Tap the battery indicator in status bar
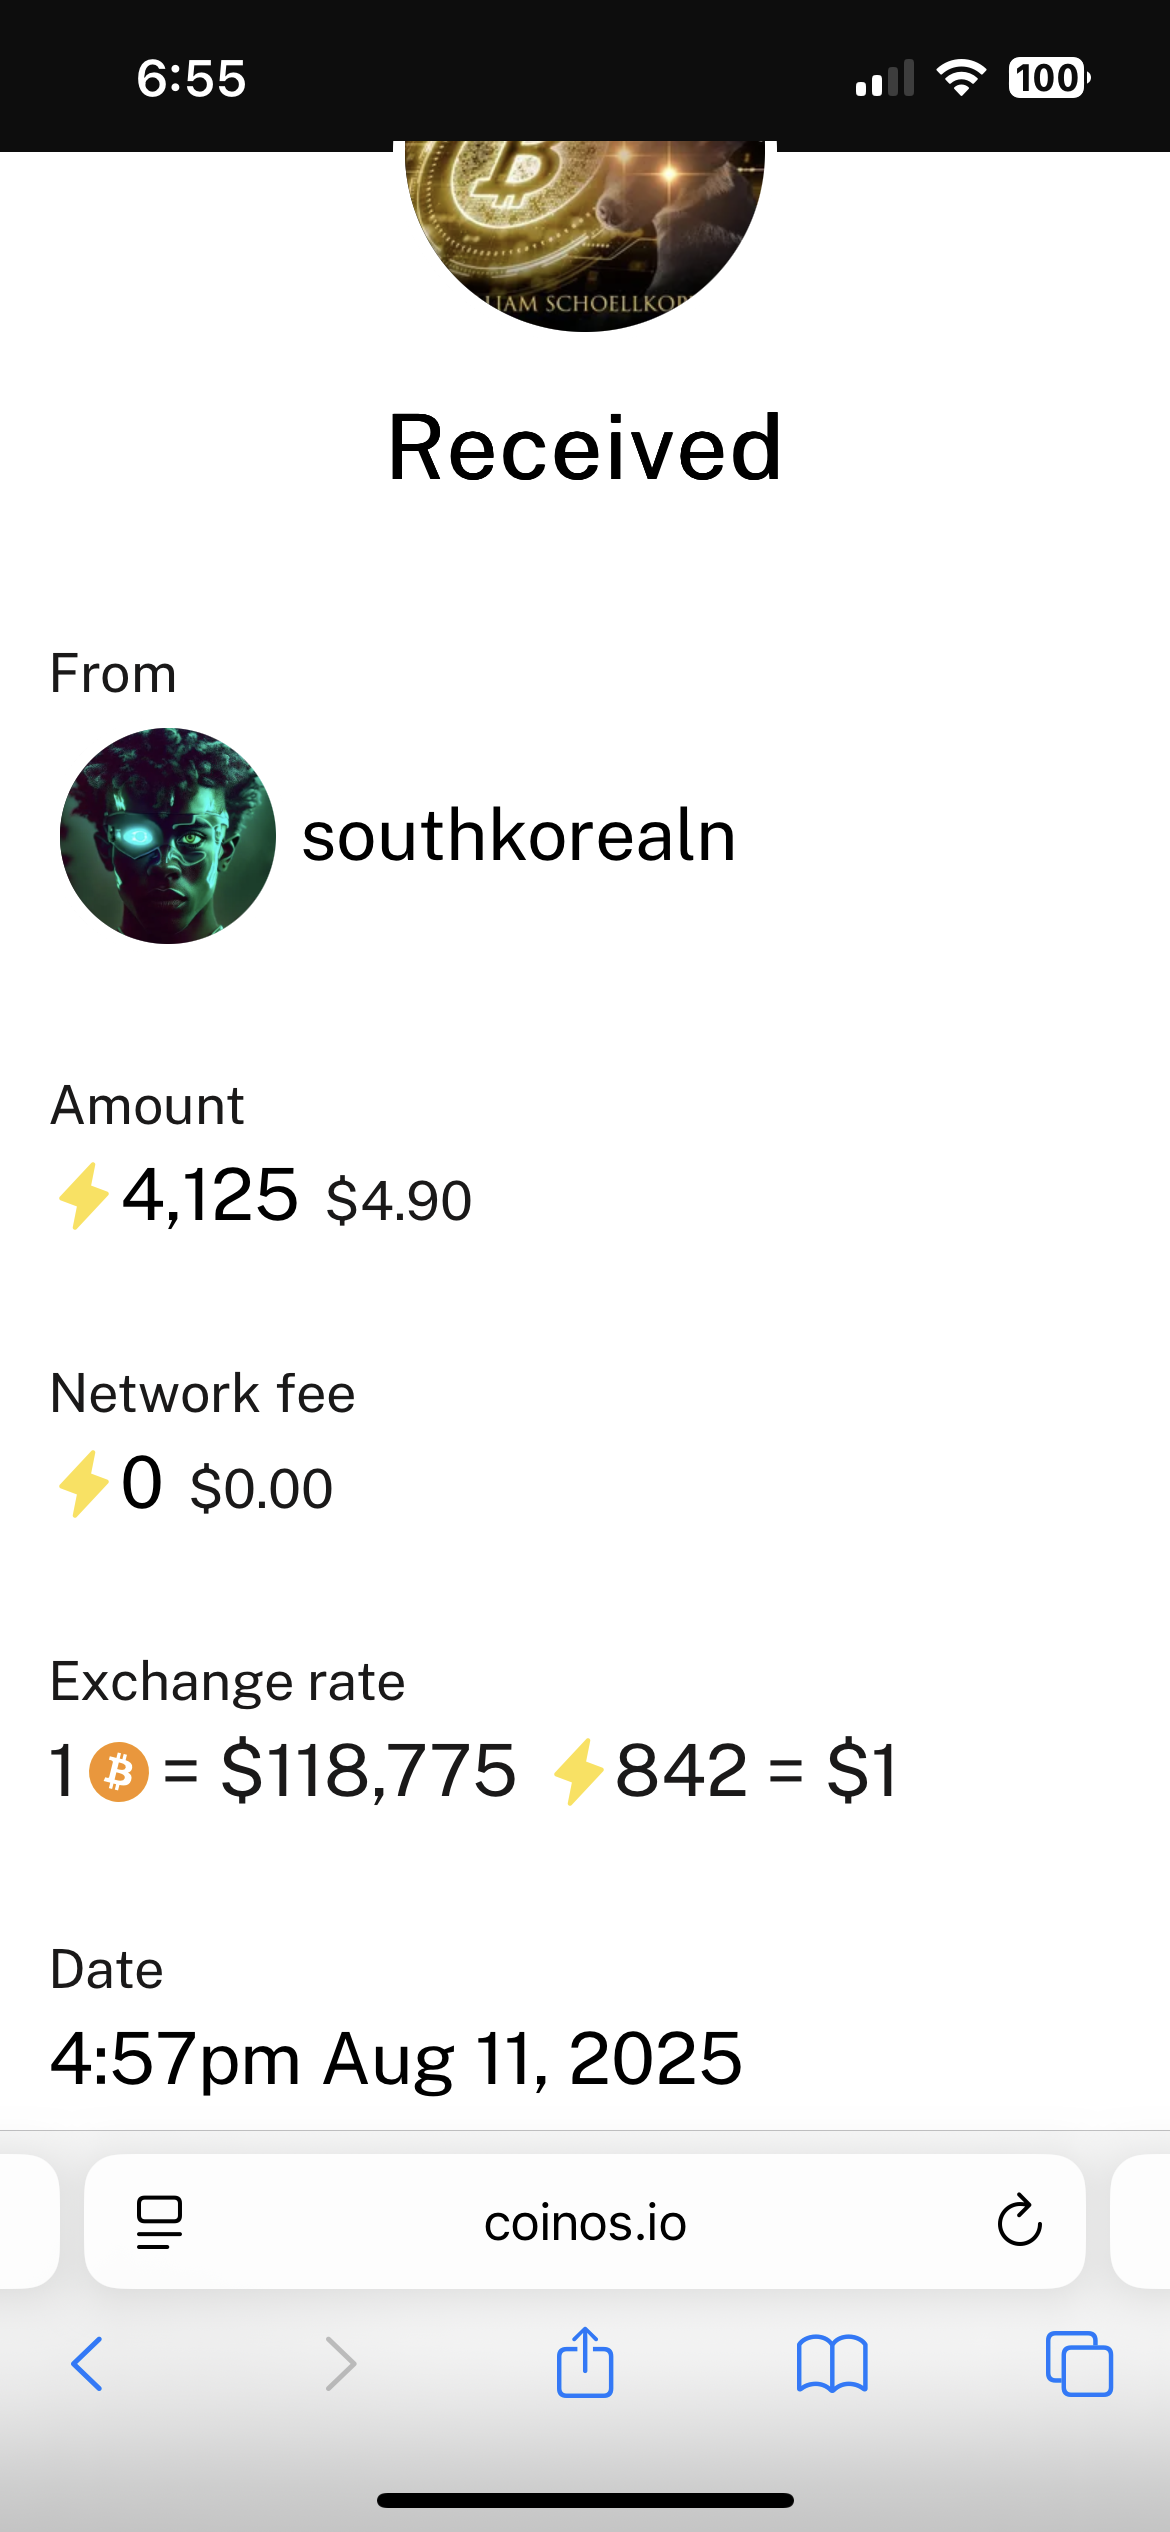 pyautogui.click(x=1049, y=78)
